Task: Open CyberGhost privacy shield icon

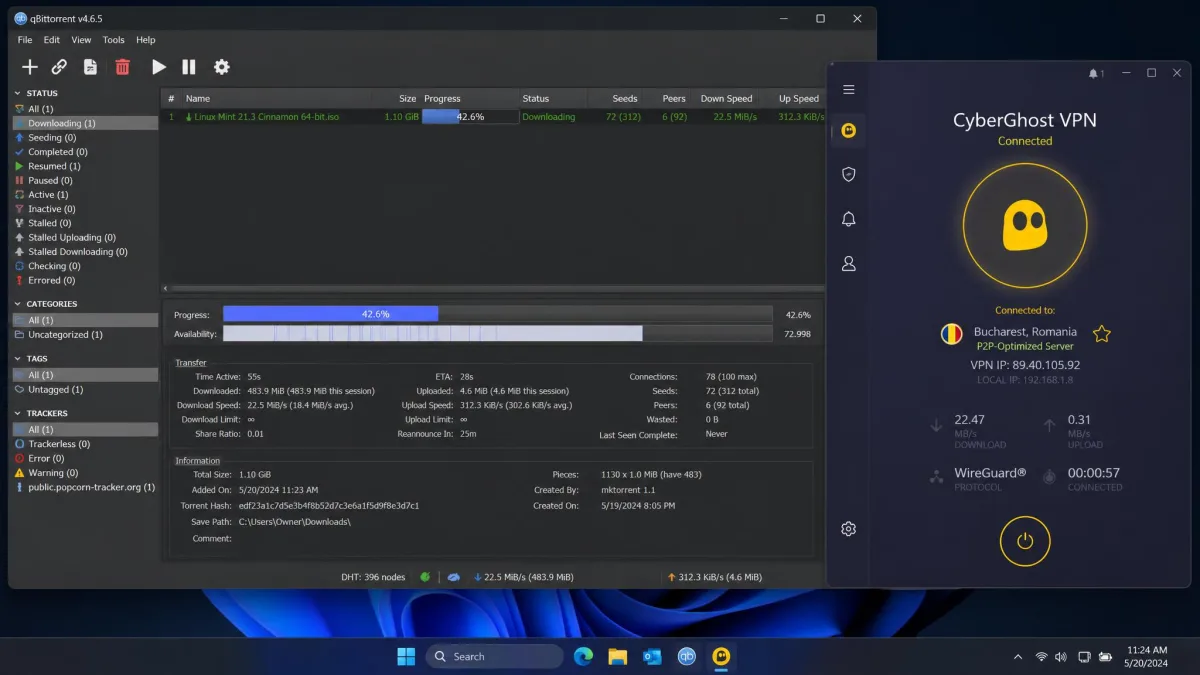Action: (848, 174)
